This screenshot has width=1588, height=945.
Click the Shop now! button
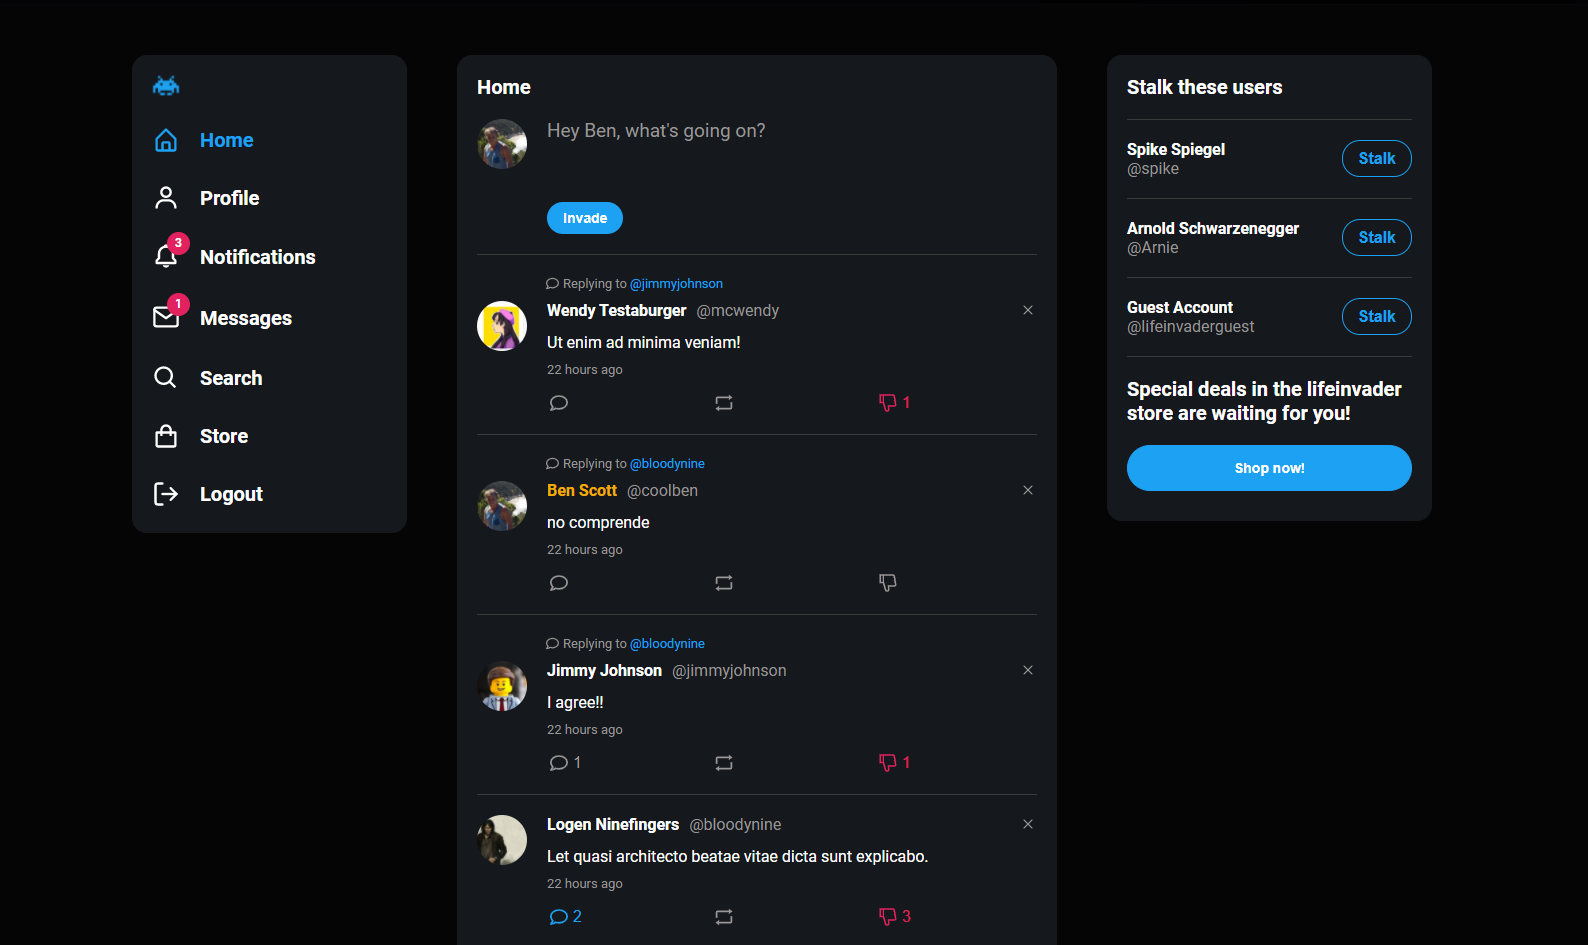tap(1269, 468)
